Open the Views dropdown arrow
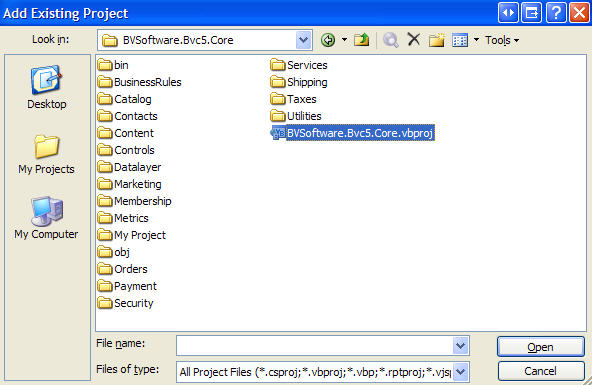Viewport: 592px width, 385px height. (476, 40)
